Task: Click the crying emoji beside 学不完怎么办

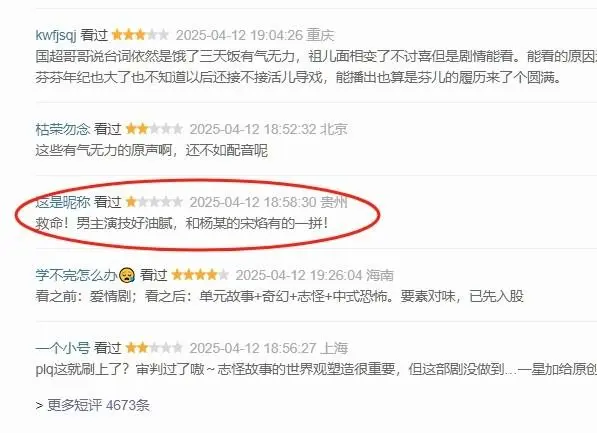Action: tap(127, 275)
